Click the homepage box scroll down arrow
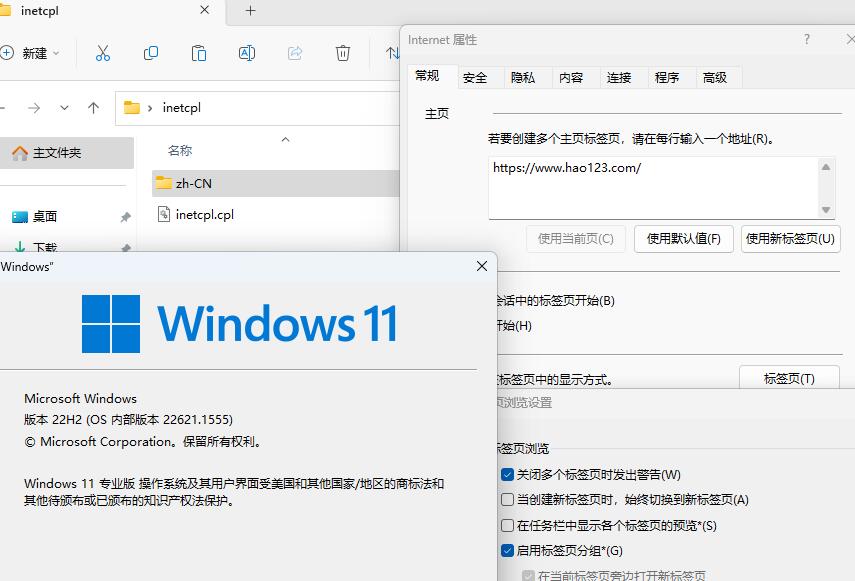This screenshot has width=855, height=581. (x=826, y=210)
